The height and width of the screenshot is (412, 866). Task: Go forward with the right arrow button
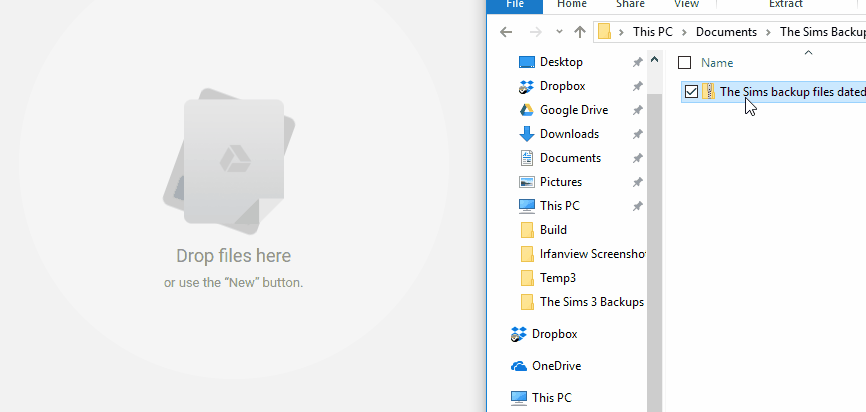(535, 32)
